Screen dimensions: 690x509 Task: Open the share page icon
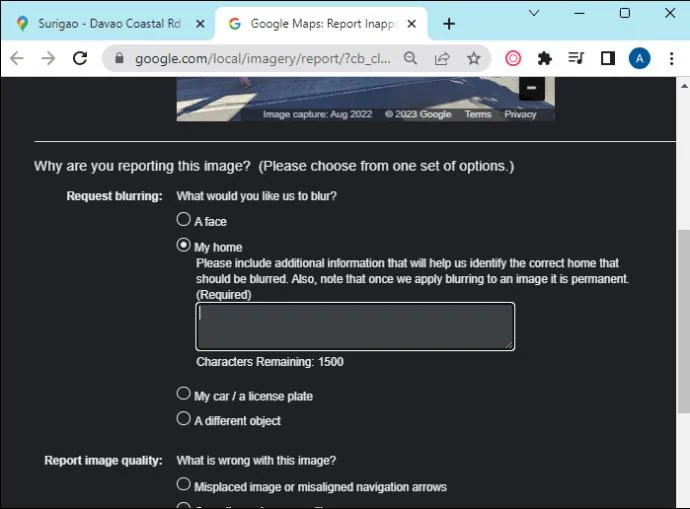click(x=442, y=58)
